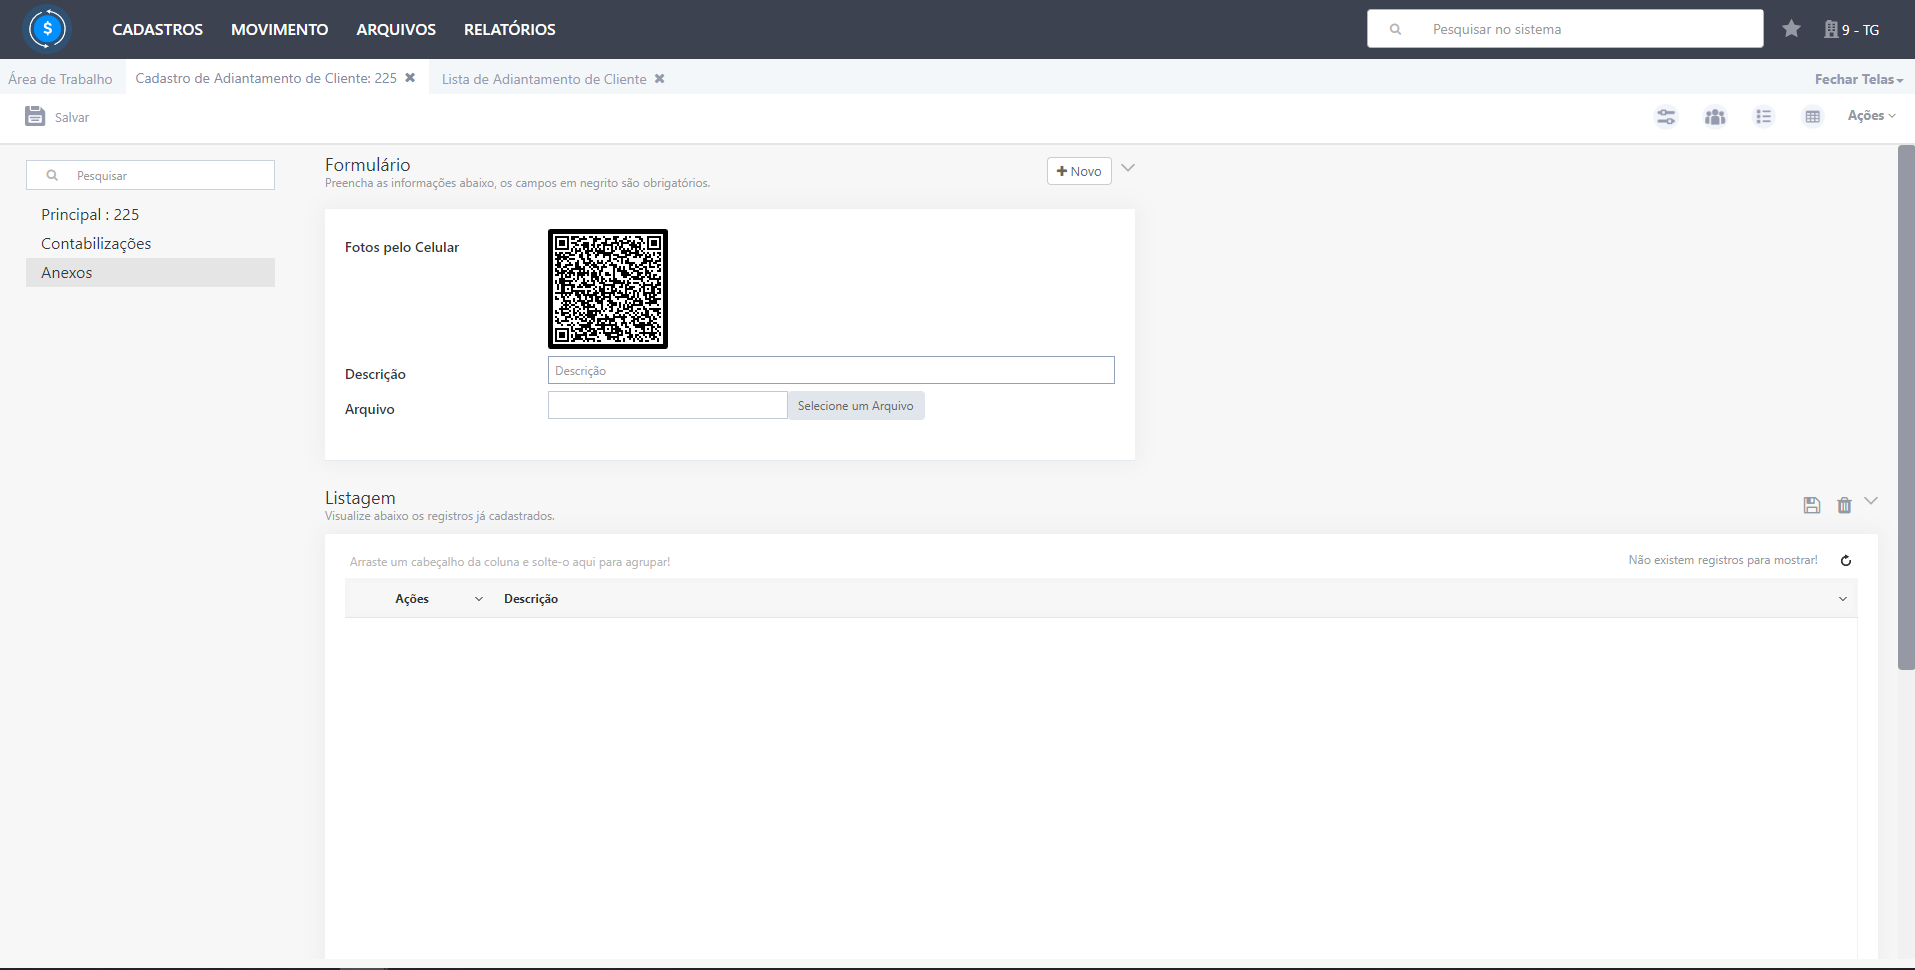Screen dimensions: 1915x970
Task: Click the QR code for Fotos pelo Celular
Action: (x=608, y=289)
